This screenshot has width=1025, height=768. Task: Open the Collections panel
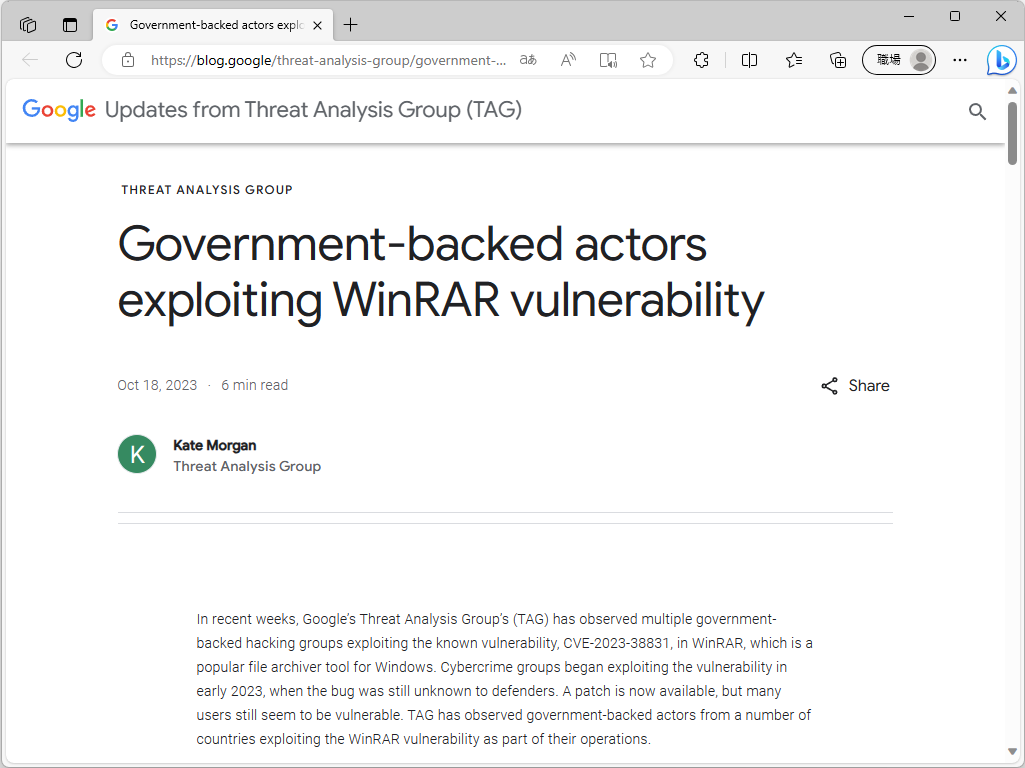[837, 60]
